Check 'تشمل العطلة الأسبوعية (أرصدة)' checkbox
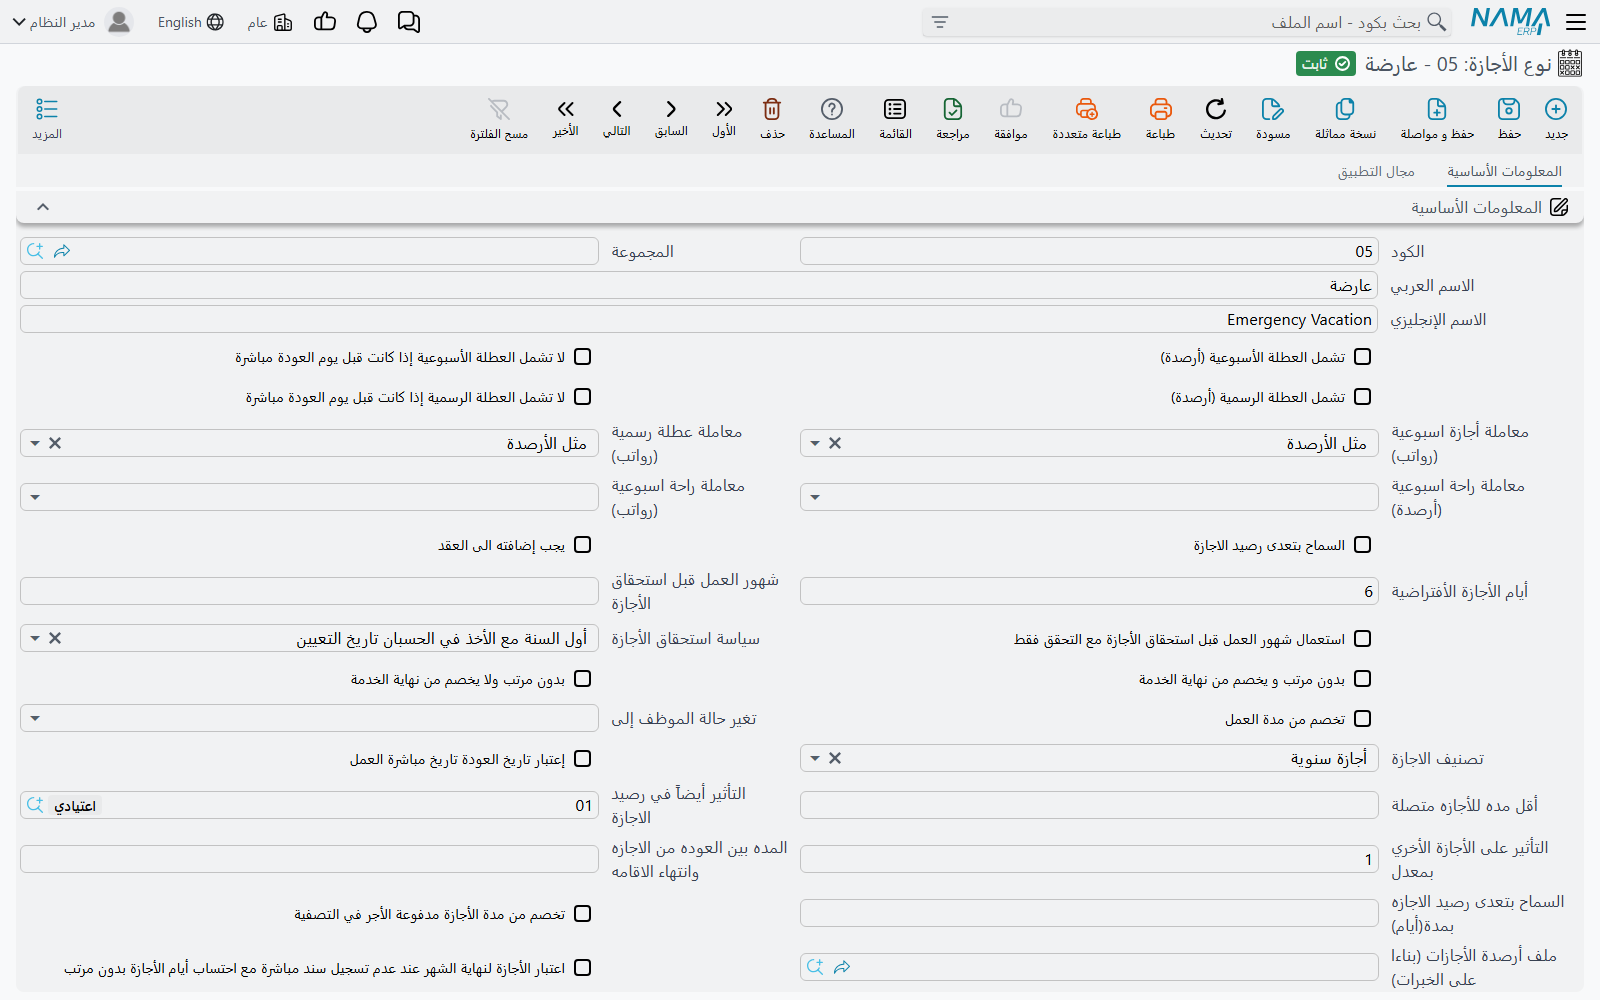The height and width of the screenshot is (1000, 1600). pyautogui.click(x=1362, y=357)
